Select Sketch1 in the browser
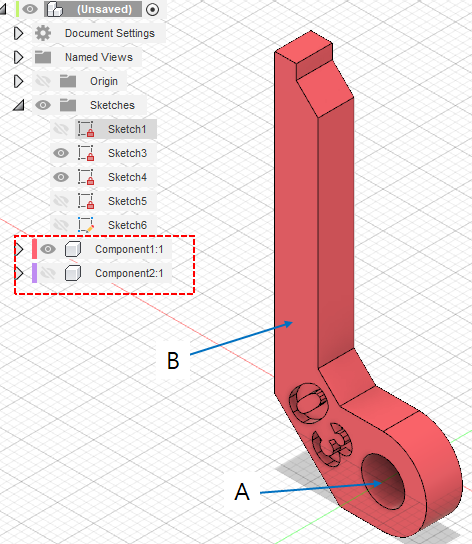Viewport: 472px width, 544px height. coord(127,129)
